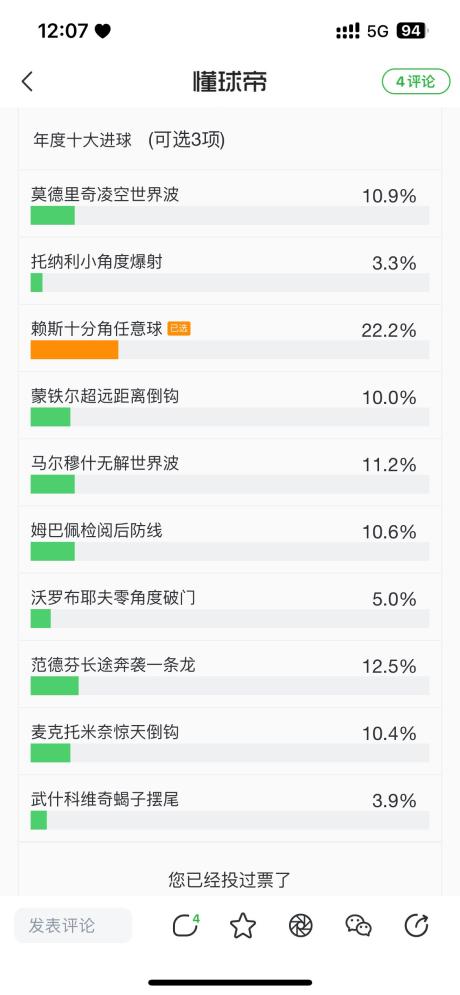Share to WeChat icon
Screen dimensions: 460x995
click(358, 925)
